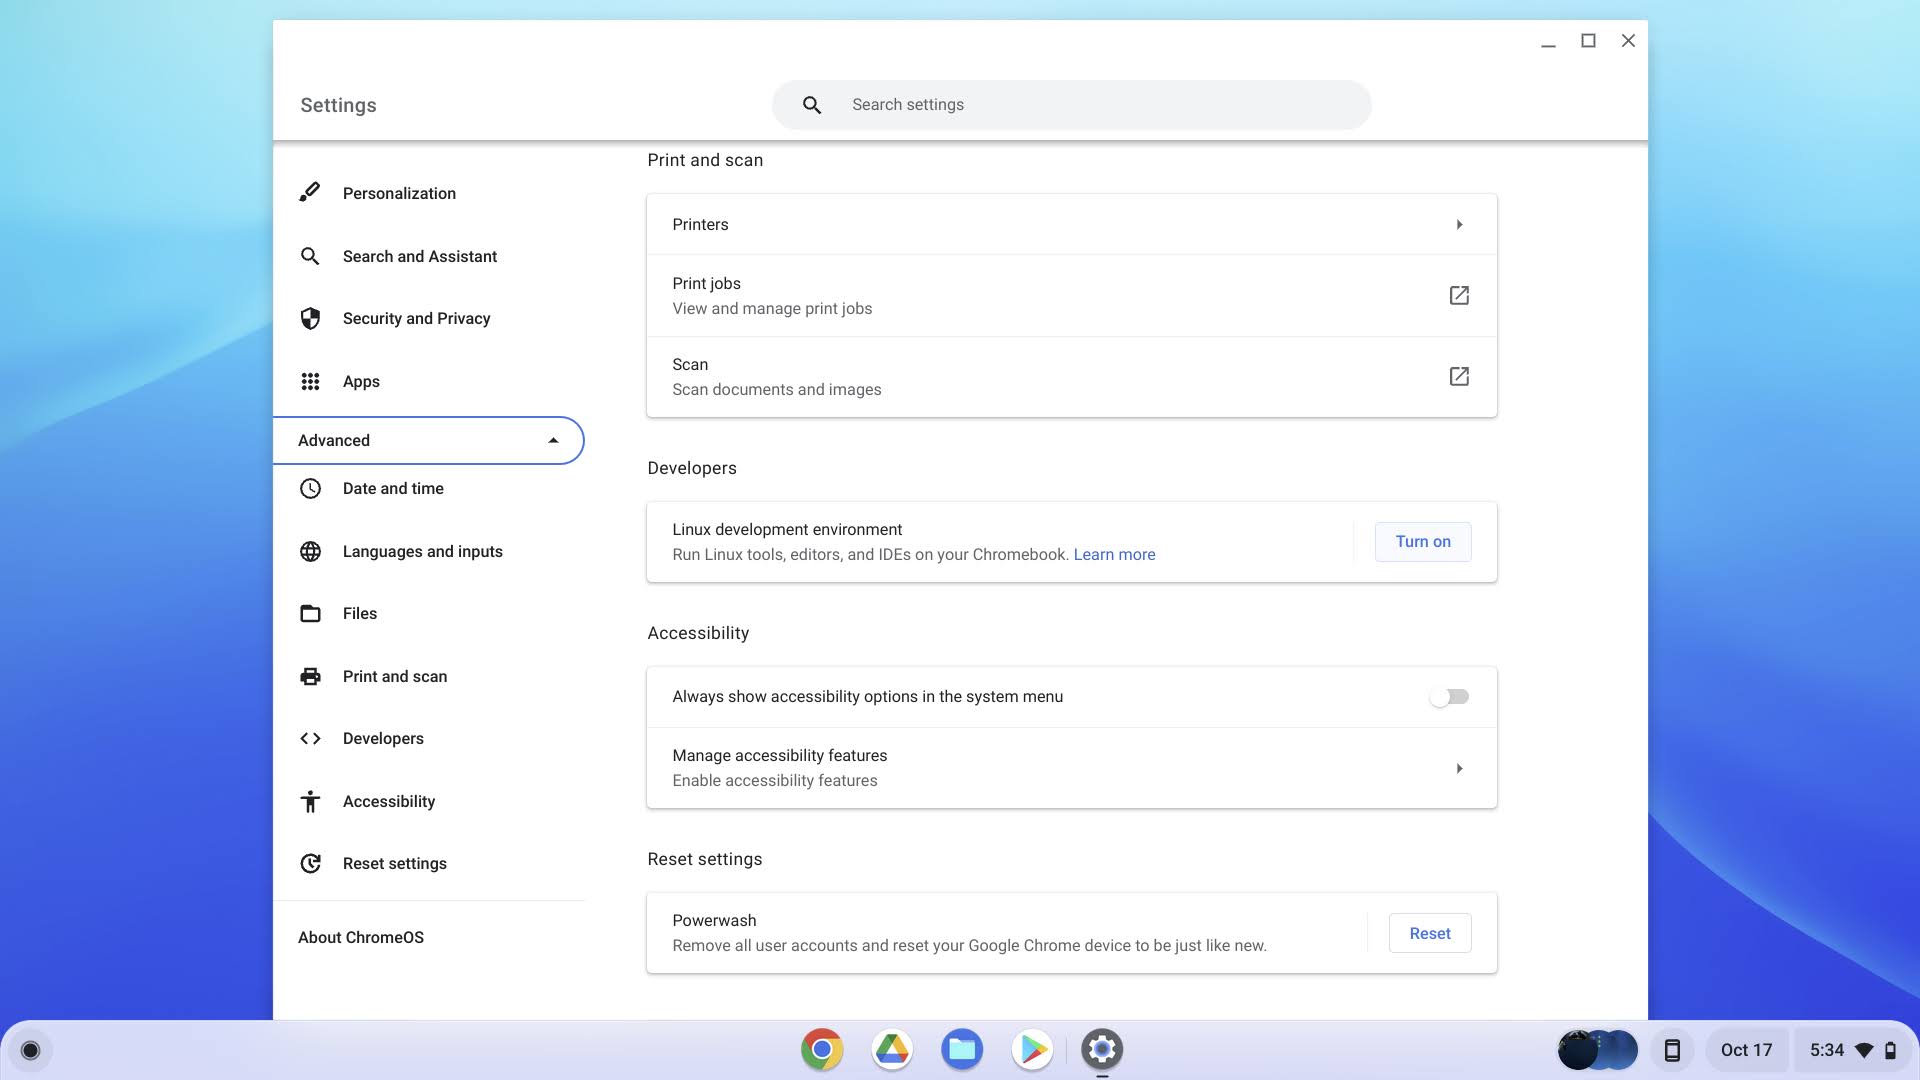Image resolution: width=1920 pixels, height=1080 pixels.
Task: Click the Print and scan sidebar label
Action: point(395,676)
